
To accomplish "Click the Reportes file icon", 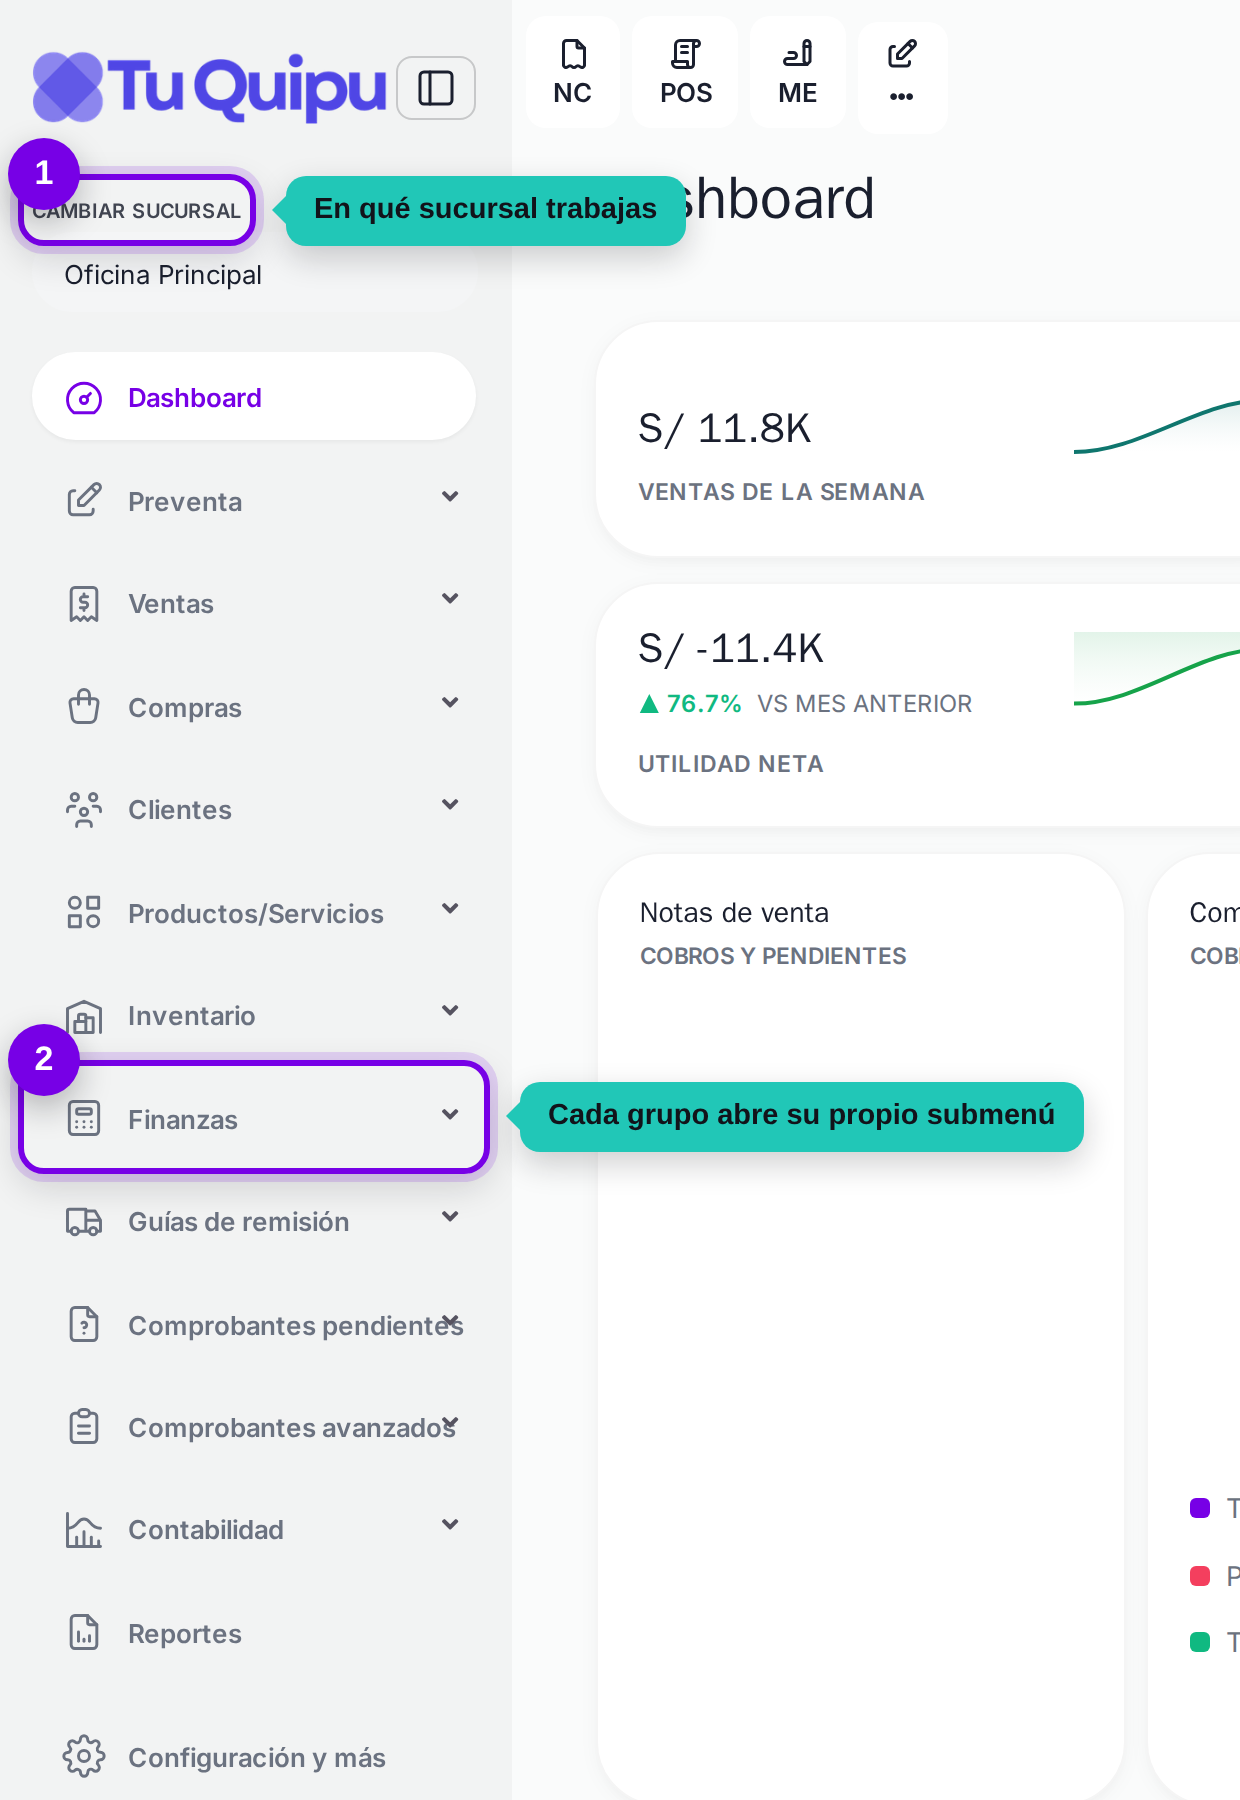I will tap(84, 1632).
